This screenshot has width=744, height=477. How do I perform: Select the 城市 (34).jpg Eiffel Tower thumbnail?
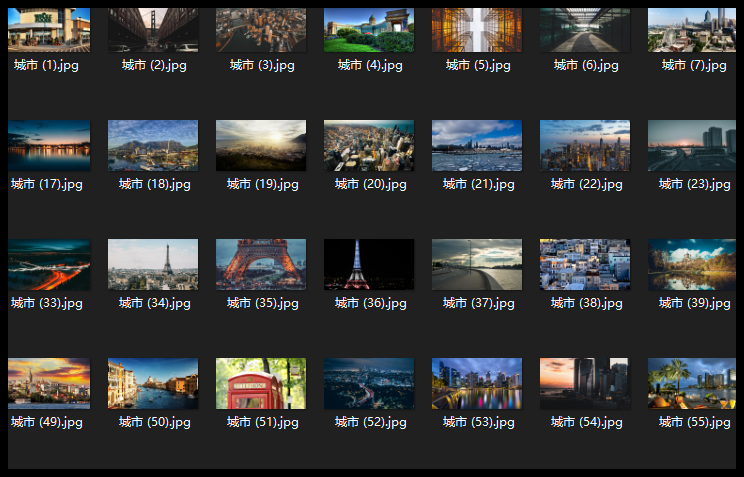(153, 264)
